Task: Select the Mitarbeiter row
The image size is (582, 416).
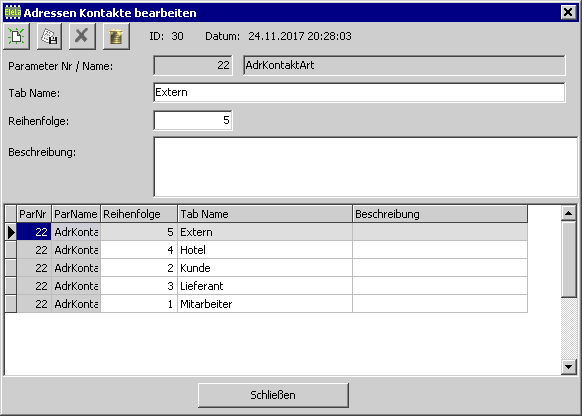Action: click(266, 304)
